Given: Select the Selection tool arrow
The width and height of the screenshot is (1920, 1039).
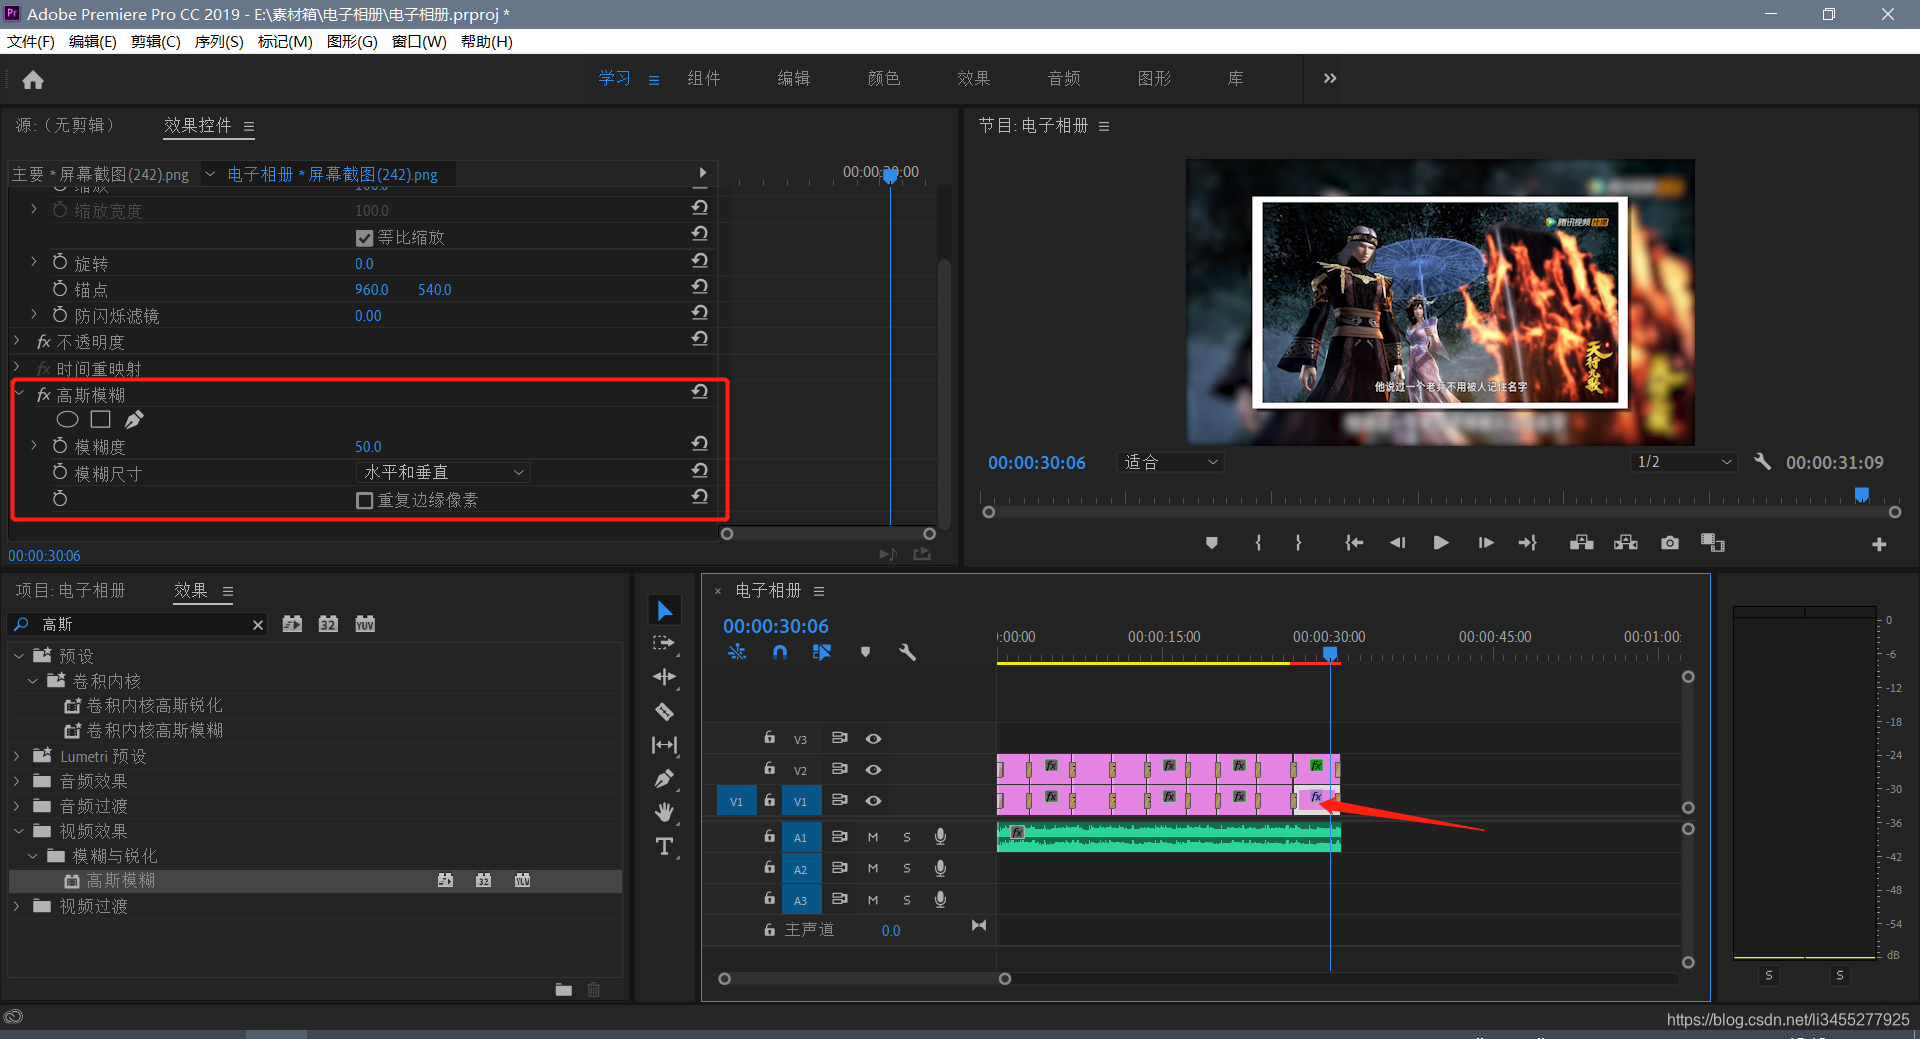Looking at the screenshot, I should click(x=664, y=610).
